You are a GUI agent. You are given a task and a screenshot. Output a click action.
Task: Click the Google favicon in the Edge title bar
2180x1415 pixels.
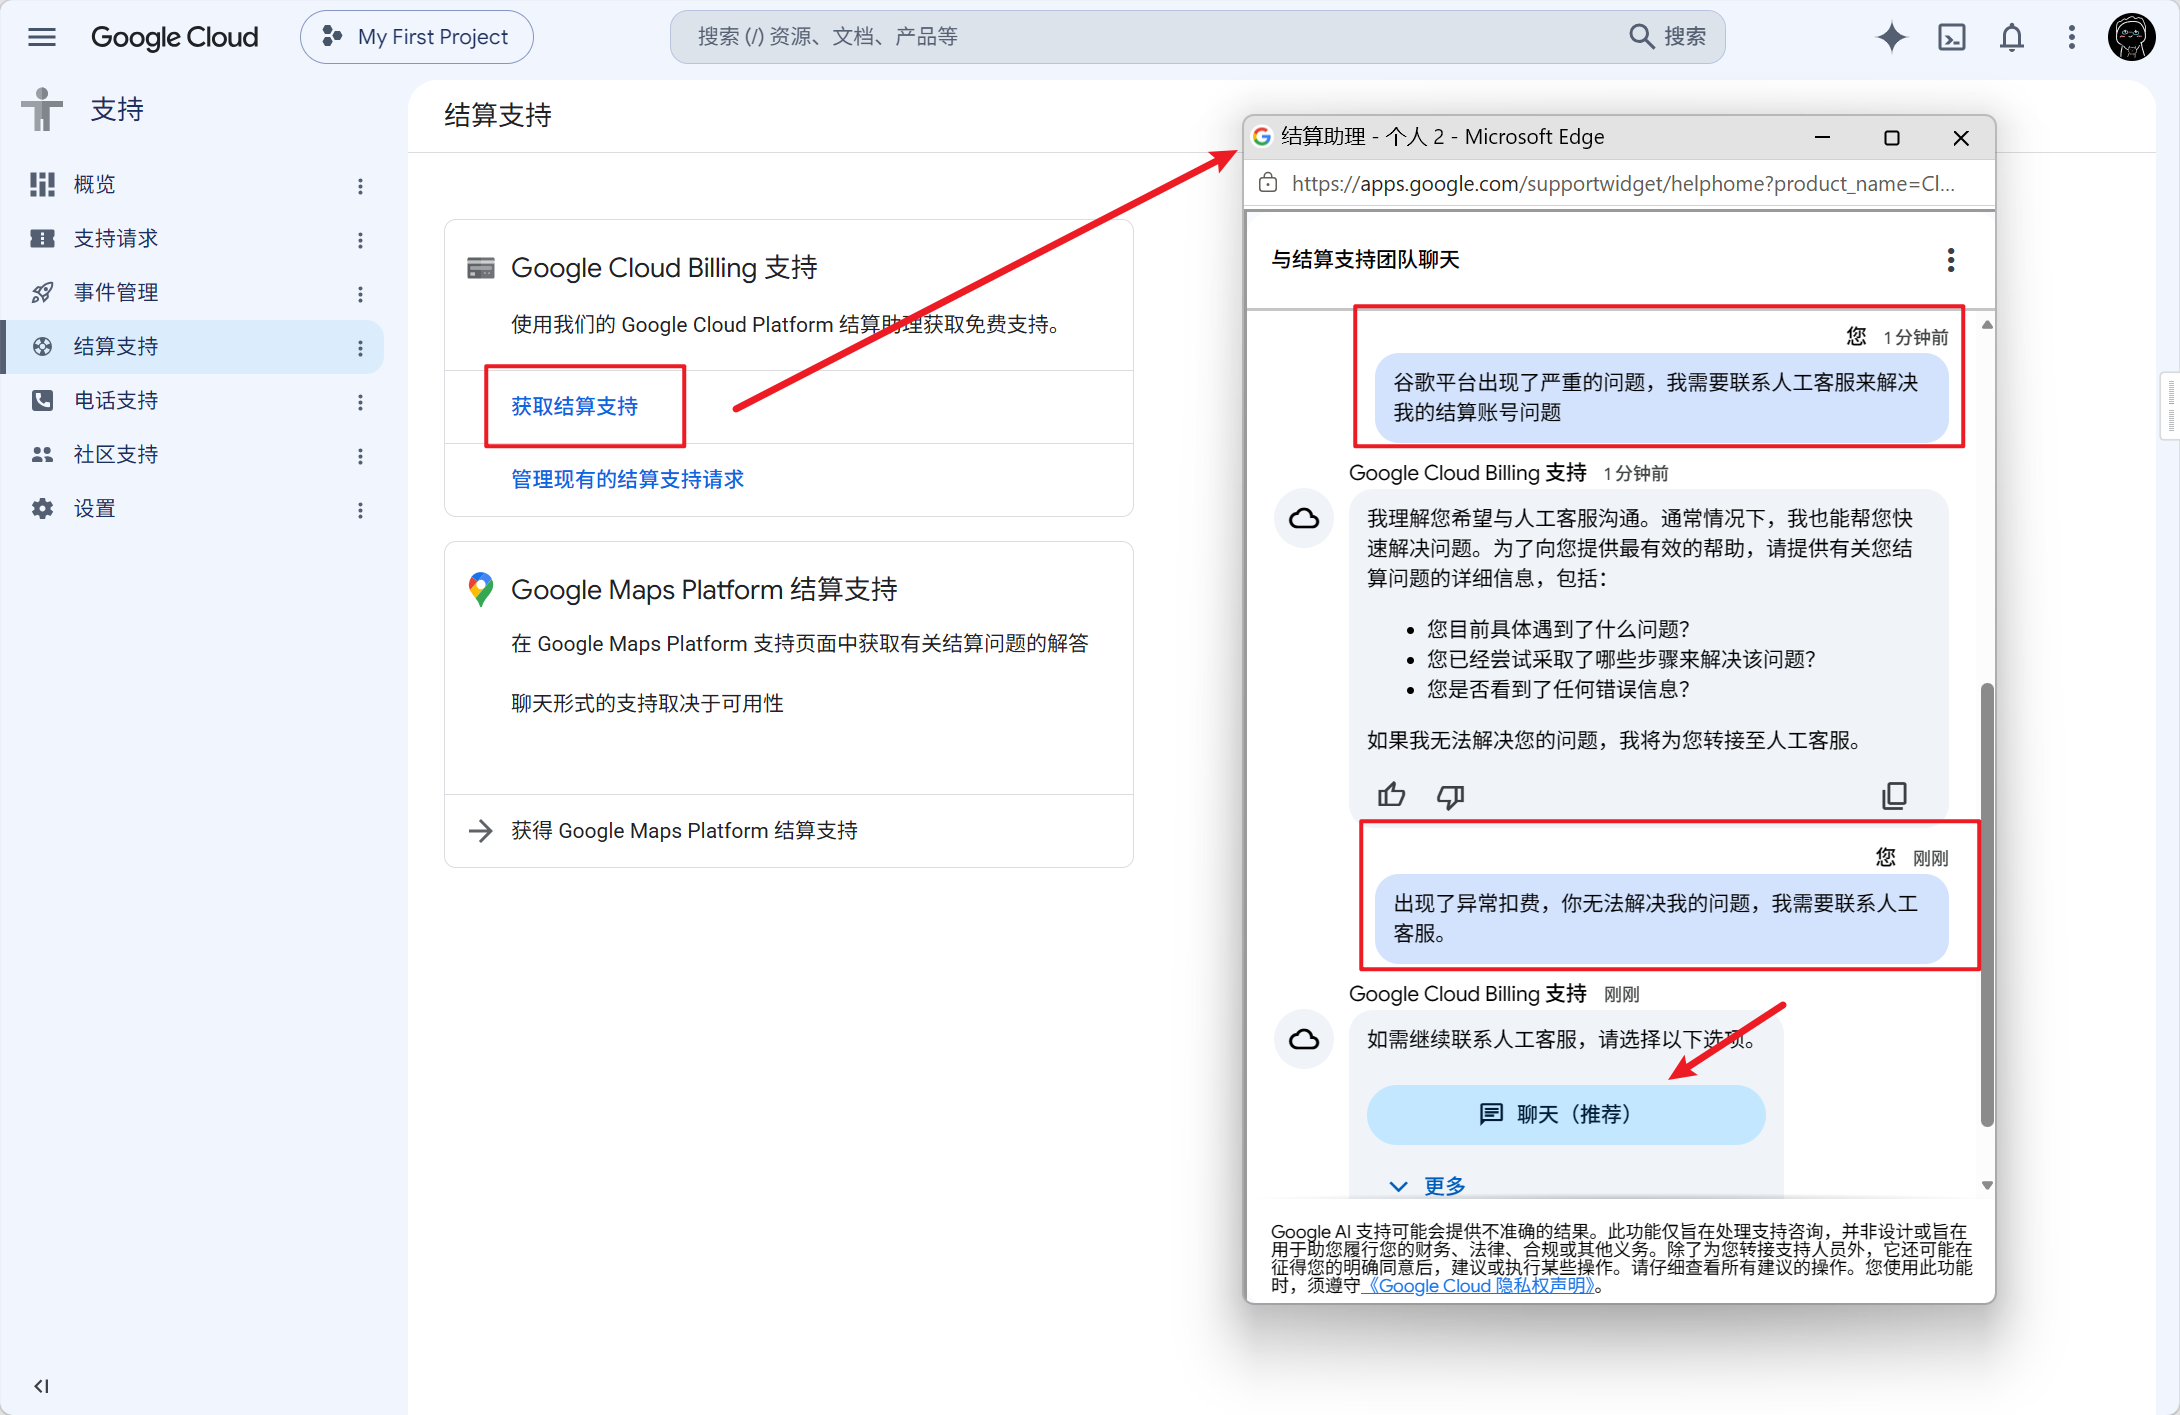tap(1262, 136)
